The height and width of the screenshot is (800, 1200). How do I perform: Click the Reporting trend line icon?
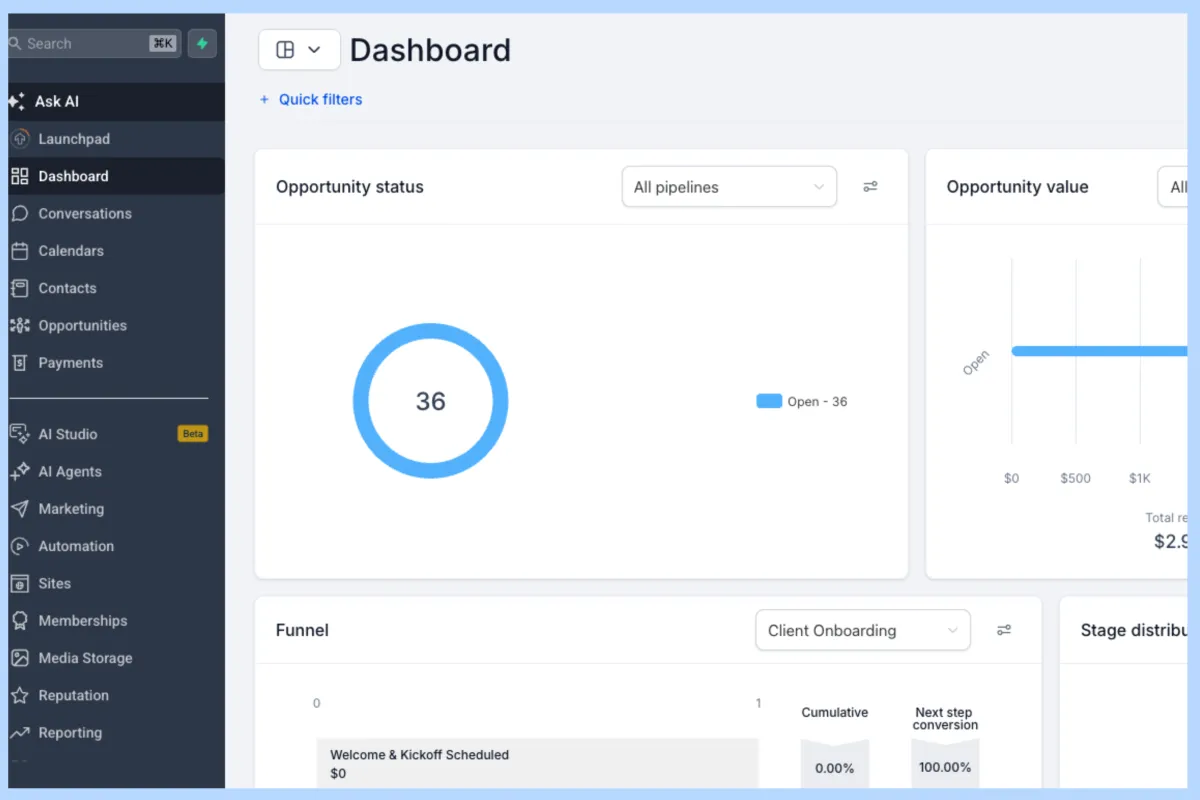[19, 733]
